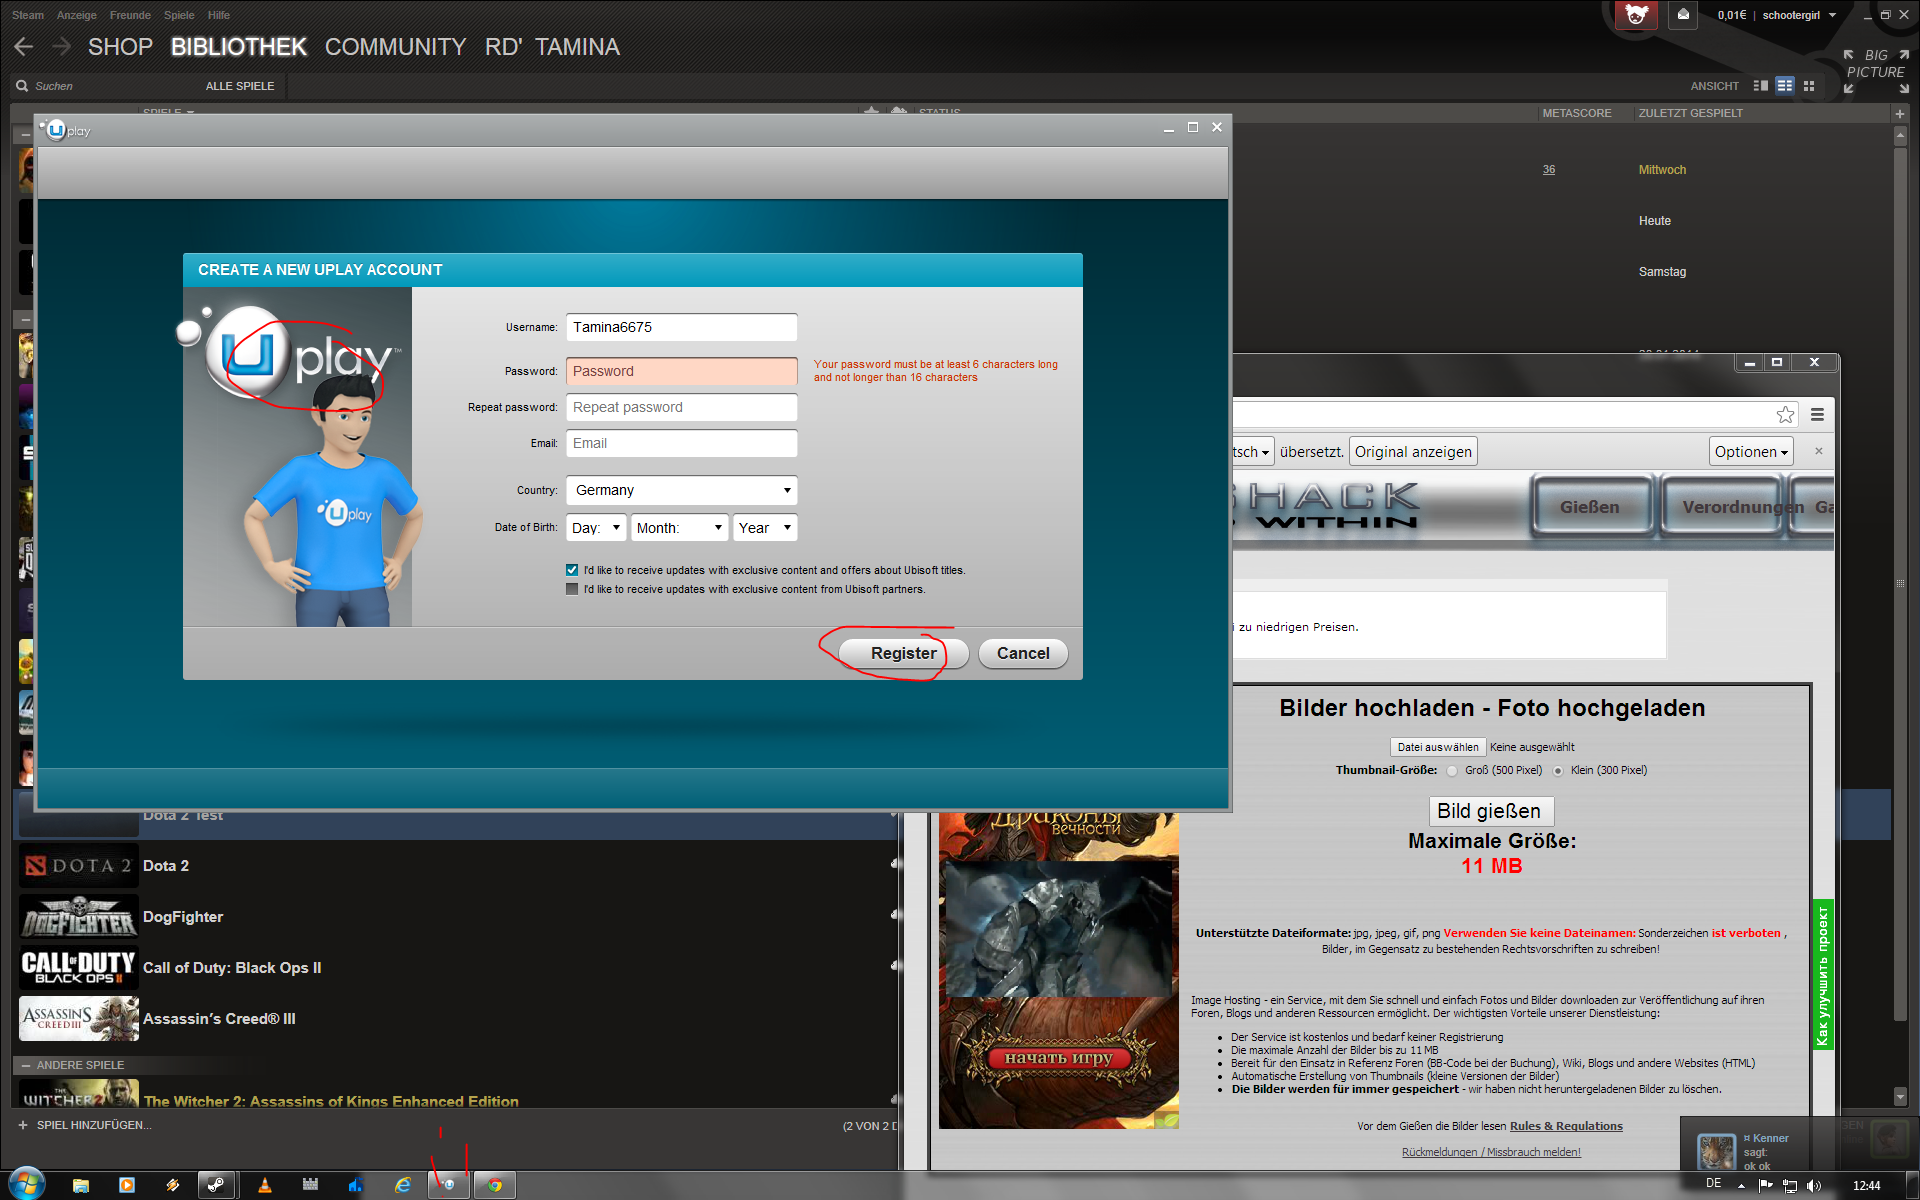The width and height of the screenshot is (1920, 1200).
Task: Switch library to grid view
Action: pyautogui.click(x=1809, y=86)
